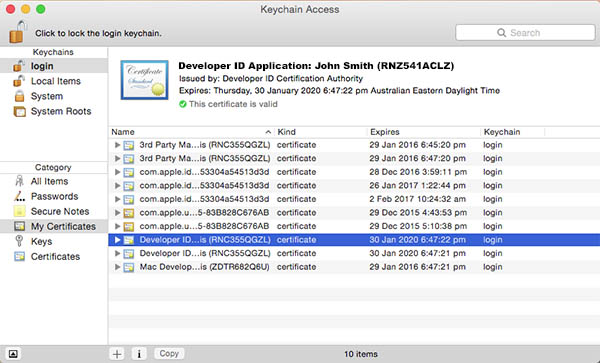Image resolution: width=600 pixels, height=363 pixels.
Task: Click the System Roots folder icon
Action: (20, 111)
